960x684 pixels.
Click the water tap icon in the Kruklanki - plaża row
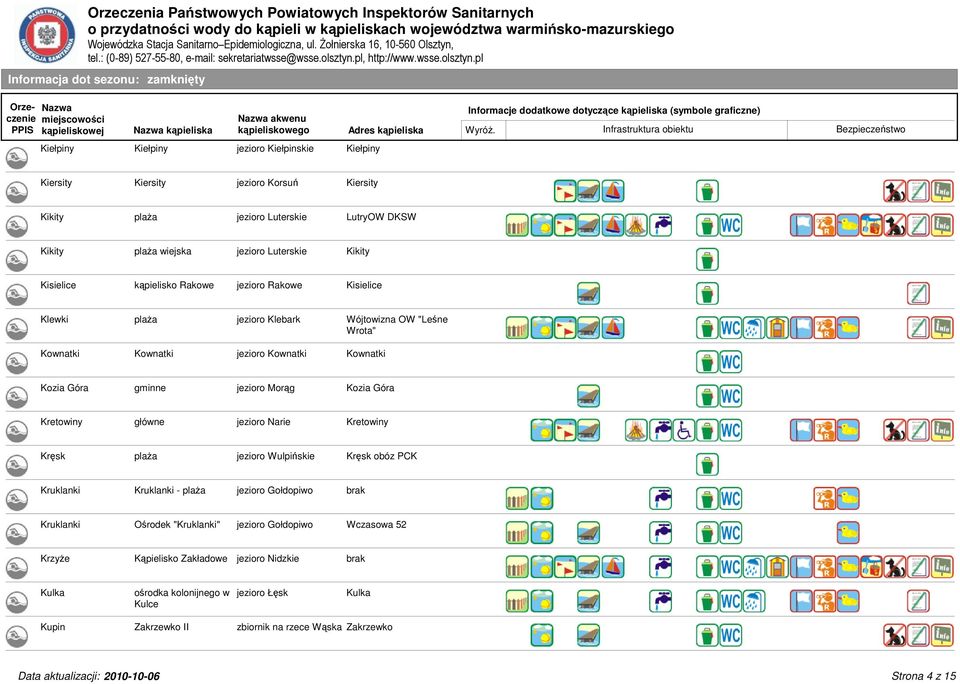coord(661,499)
